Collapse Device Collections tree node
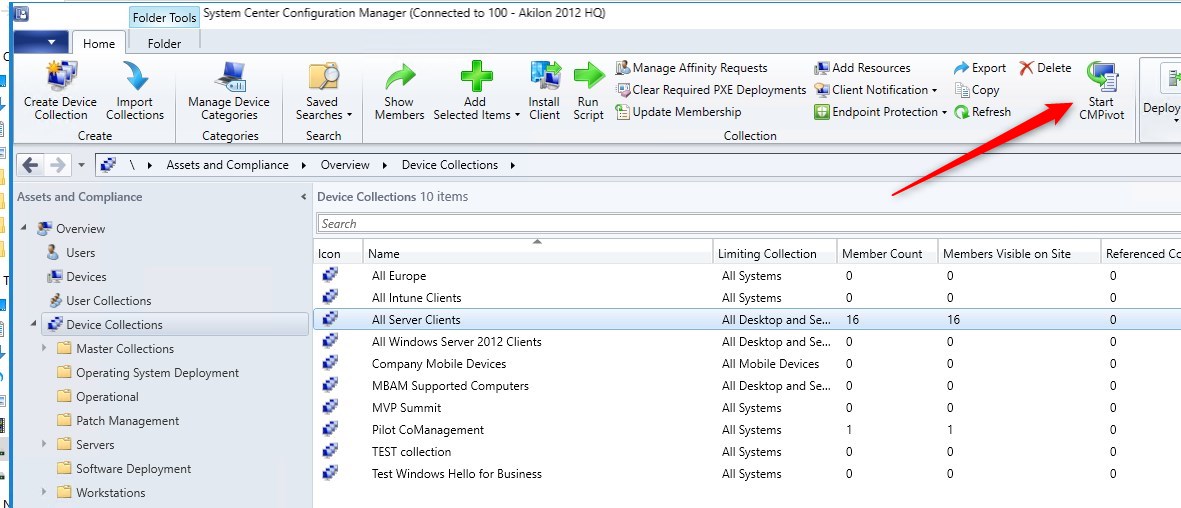The height and width of the screenshot is (508, 1181). click(34, 324)
